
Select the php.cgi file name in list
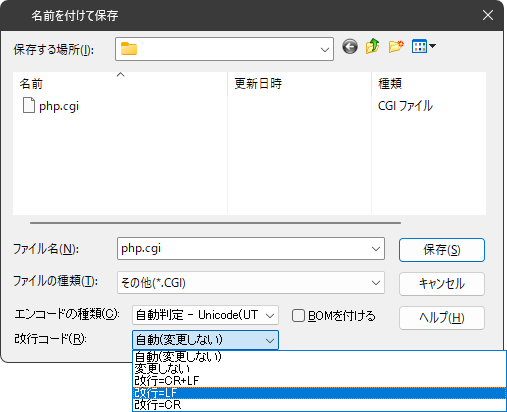pyautogui.click(x=59, y=106)
